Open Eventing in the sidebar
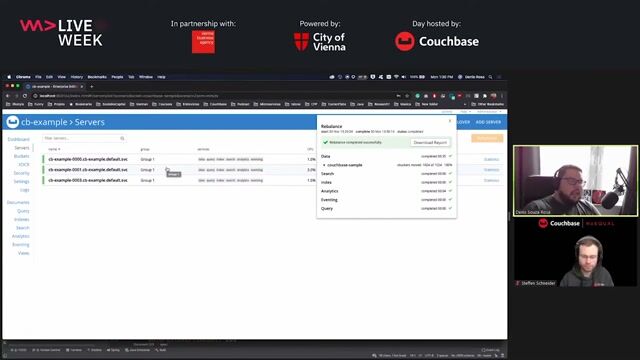 coord(20,244)
